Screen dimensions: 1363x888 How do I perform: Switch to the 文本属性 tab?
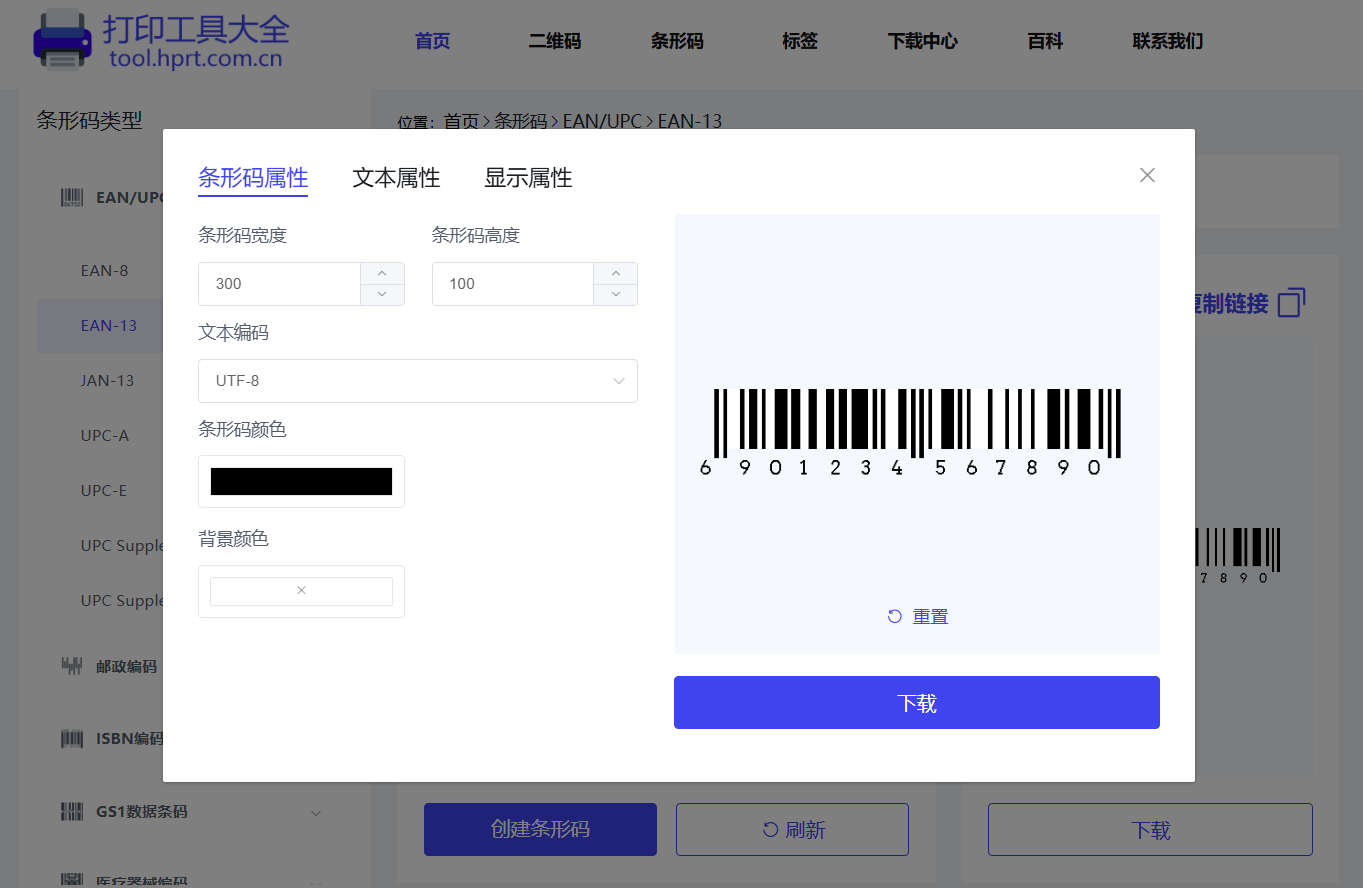pyautogui.click(x=396, y=178)
